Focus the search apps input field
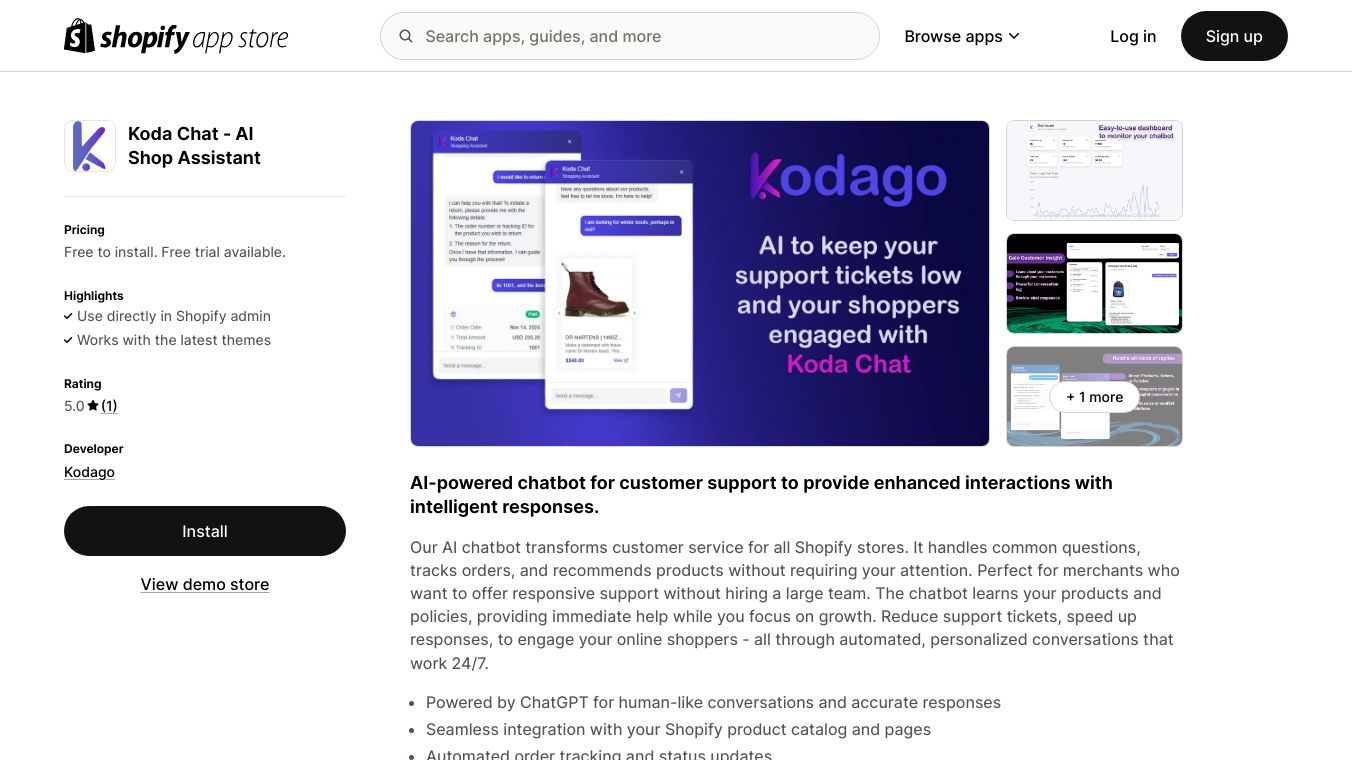The width and height of the screenshot is (1352, 760). [x=630, y=36]
